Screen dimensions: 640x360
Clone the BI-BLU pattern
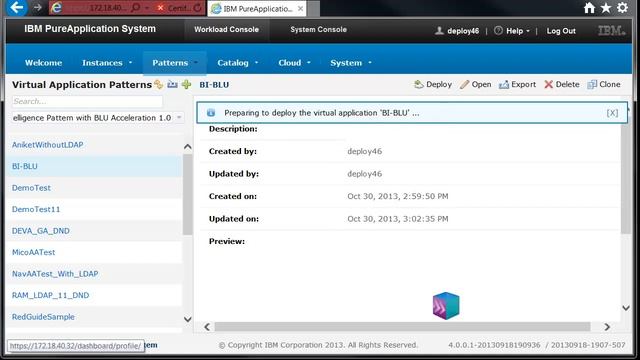pos(604,84)
